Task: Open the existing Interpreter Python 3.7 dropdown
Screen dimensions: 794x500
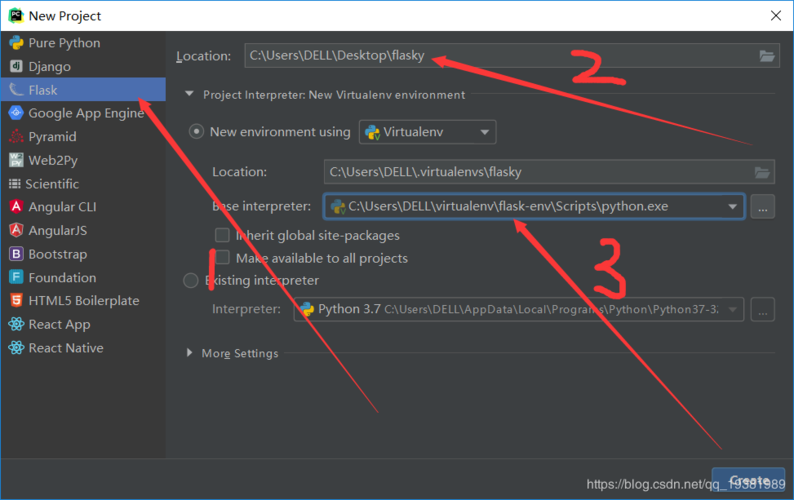Action: click(x=519, y=309)
